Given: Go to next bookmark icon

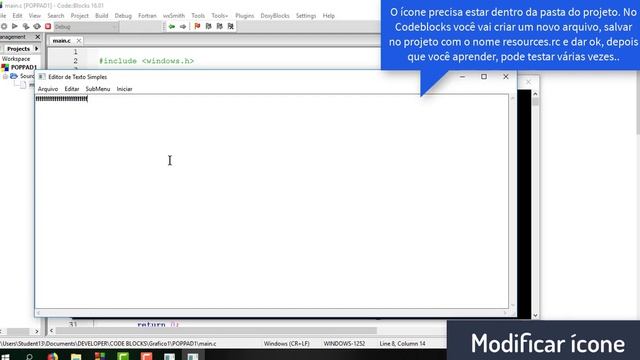Looking at the screenshot, I should 220,27.
